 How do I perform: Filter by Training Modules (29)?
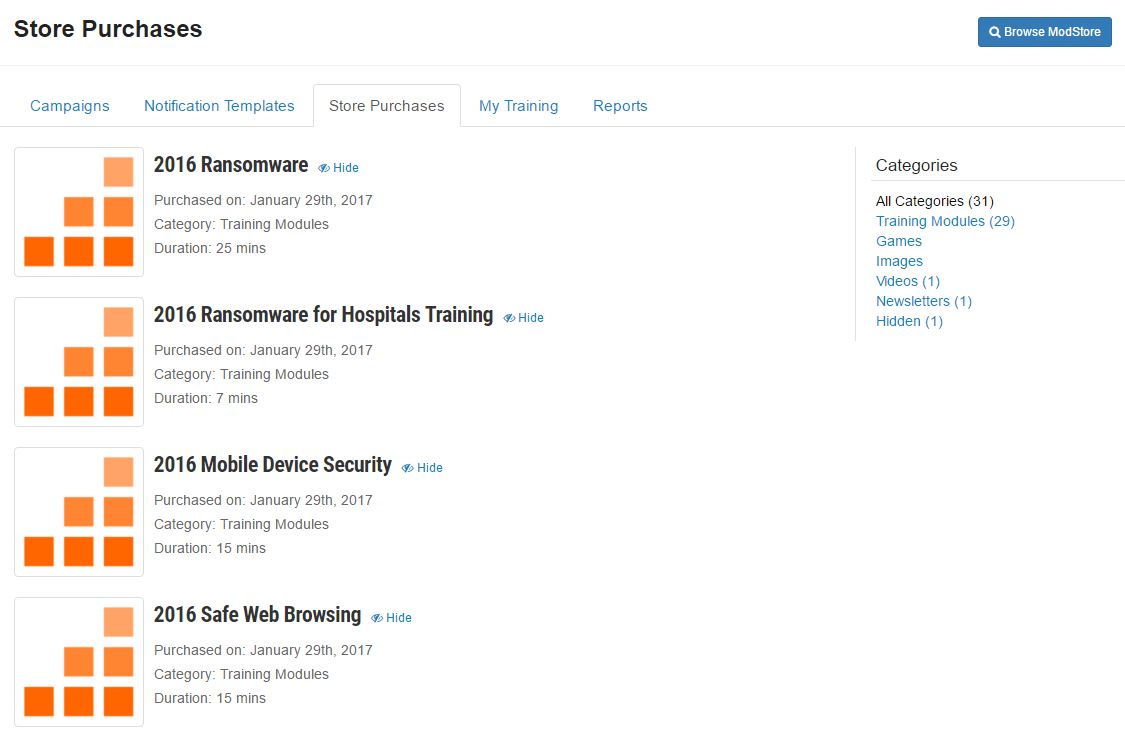(946, 222)
